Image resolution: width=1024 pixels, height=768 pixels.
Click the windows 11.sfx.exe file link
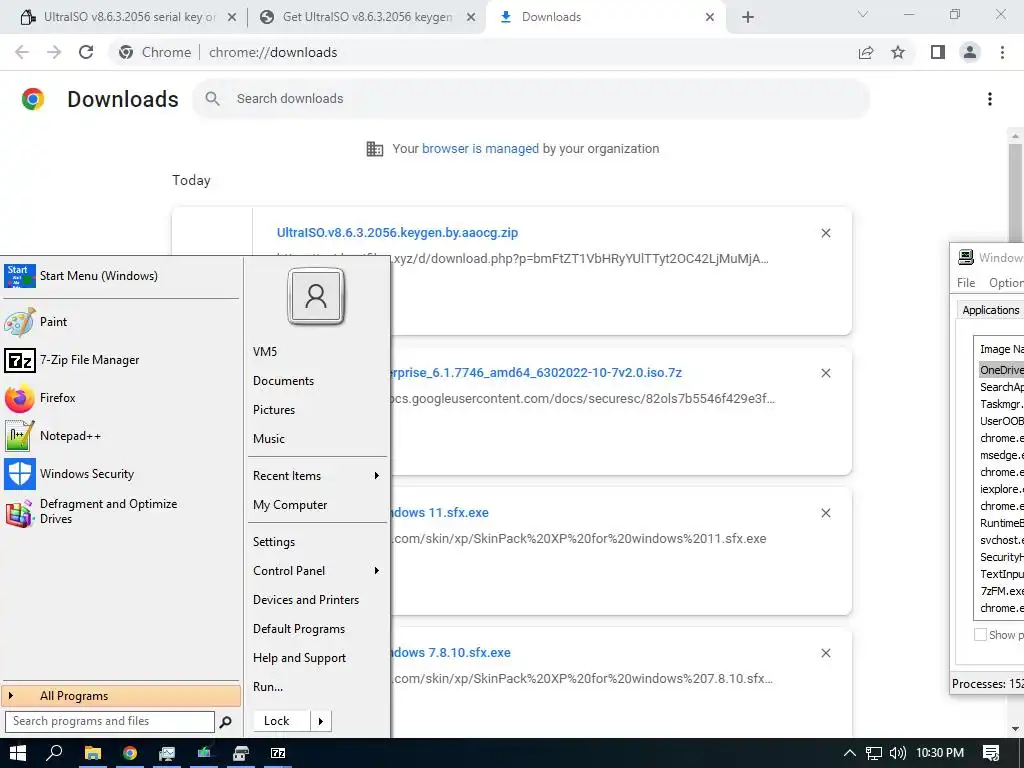pyautogui.click(x=440, y=513)
